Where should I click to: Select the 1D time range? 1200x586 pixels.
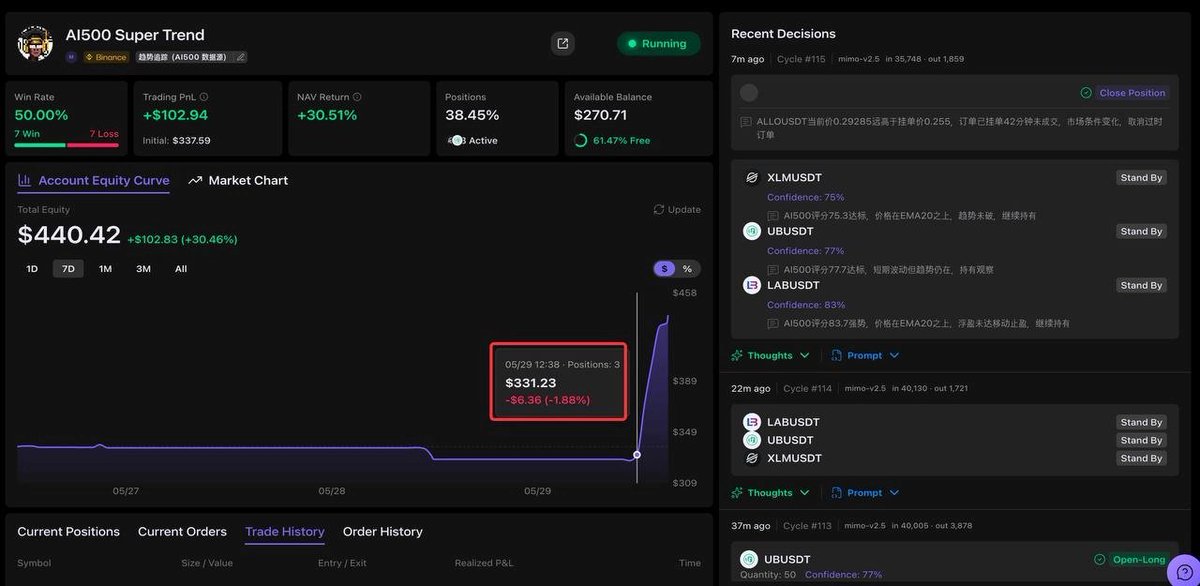(x=32, y=269)
